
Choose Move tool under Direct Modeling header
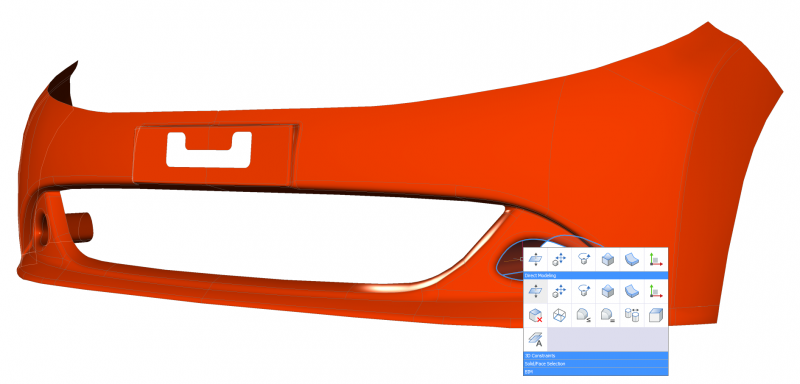coord(559,291)
